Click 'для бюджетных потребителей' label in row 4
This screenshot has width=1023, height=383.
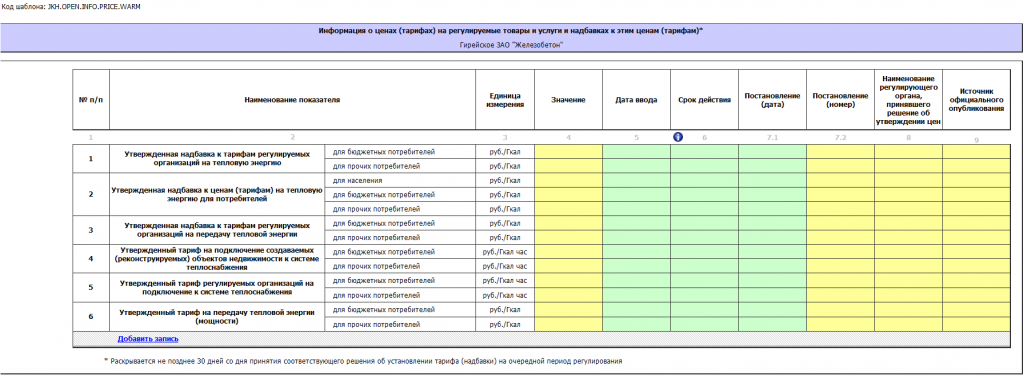click(384, 252)
